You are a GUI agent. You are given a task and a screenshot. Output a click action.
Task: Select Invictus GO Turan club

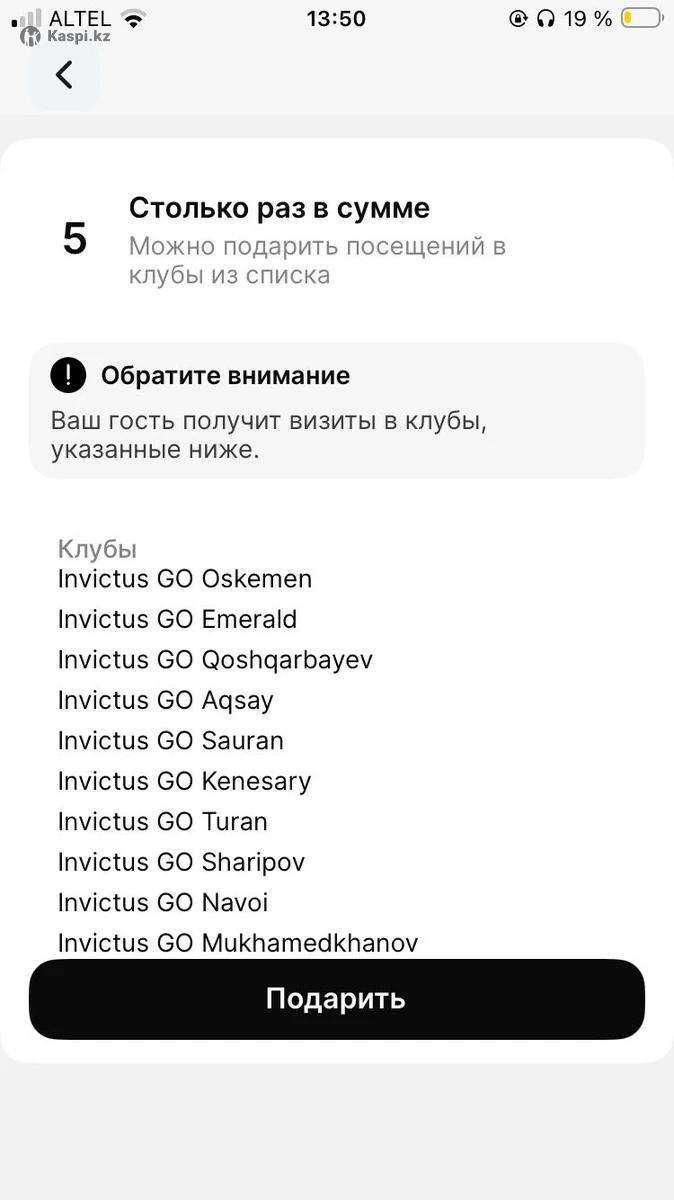[x=163, y=822]
